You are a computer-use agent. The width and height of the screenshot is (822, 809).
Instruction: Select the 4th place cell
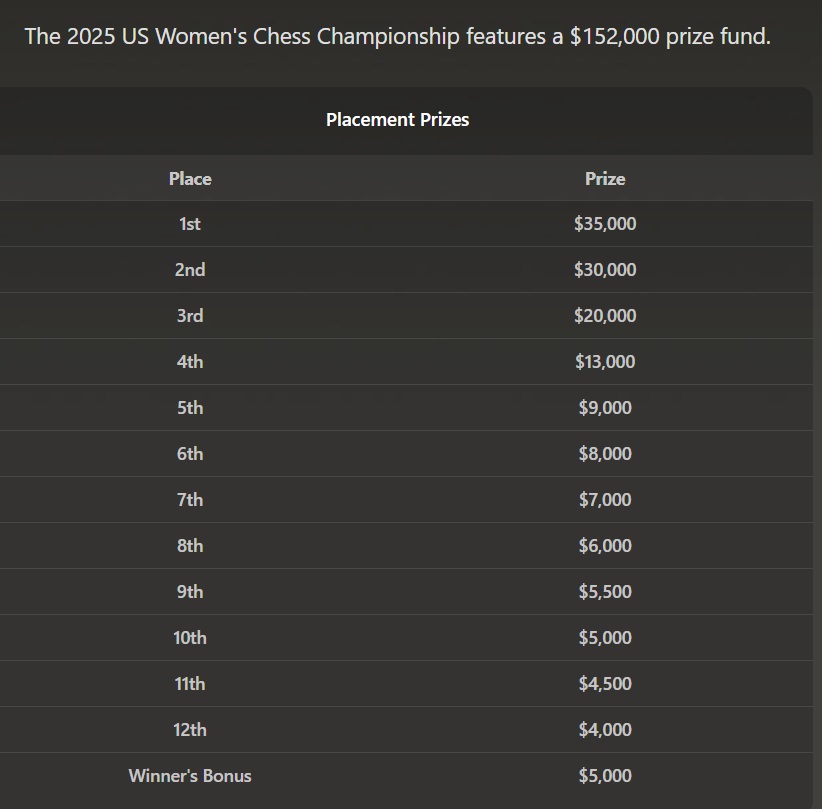(x=190, y=362)
